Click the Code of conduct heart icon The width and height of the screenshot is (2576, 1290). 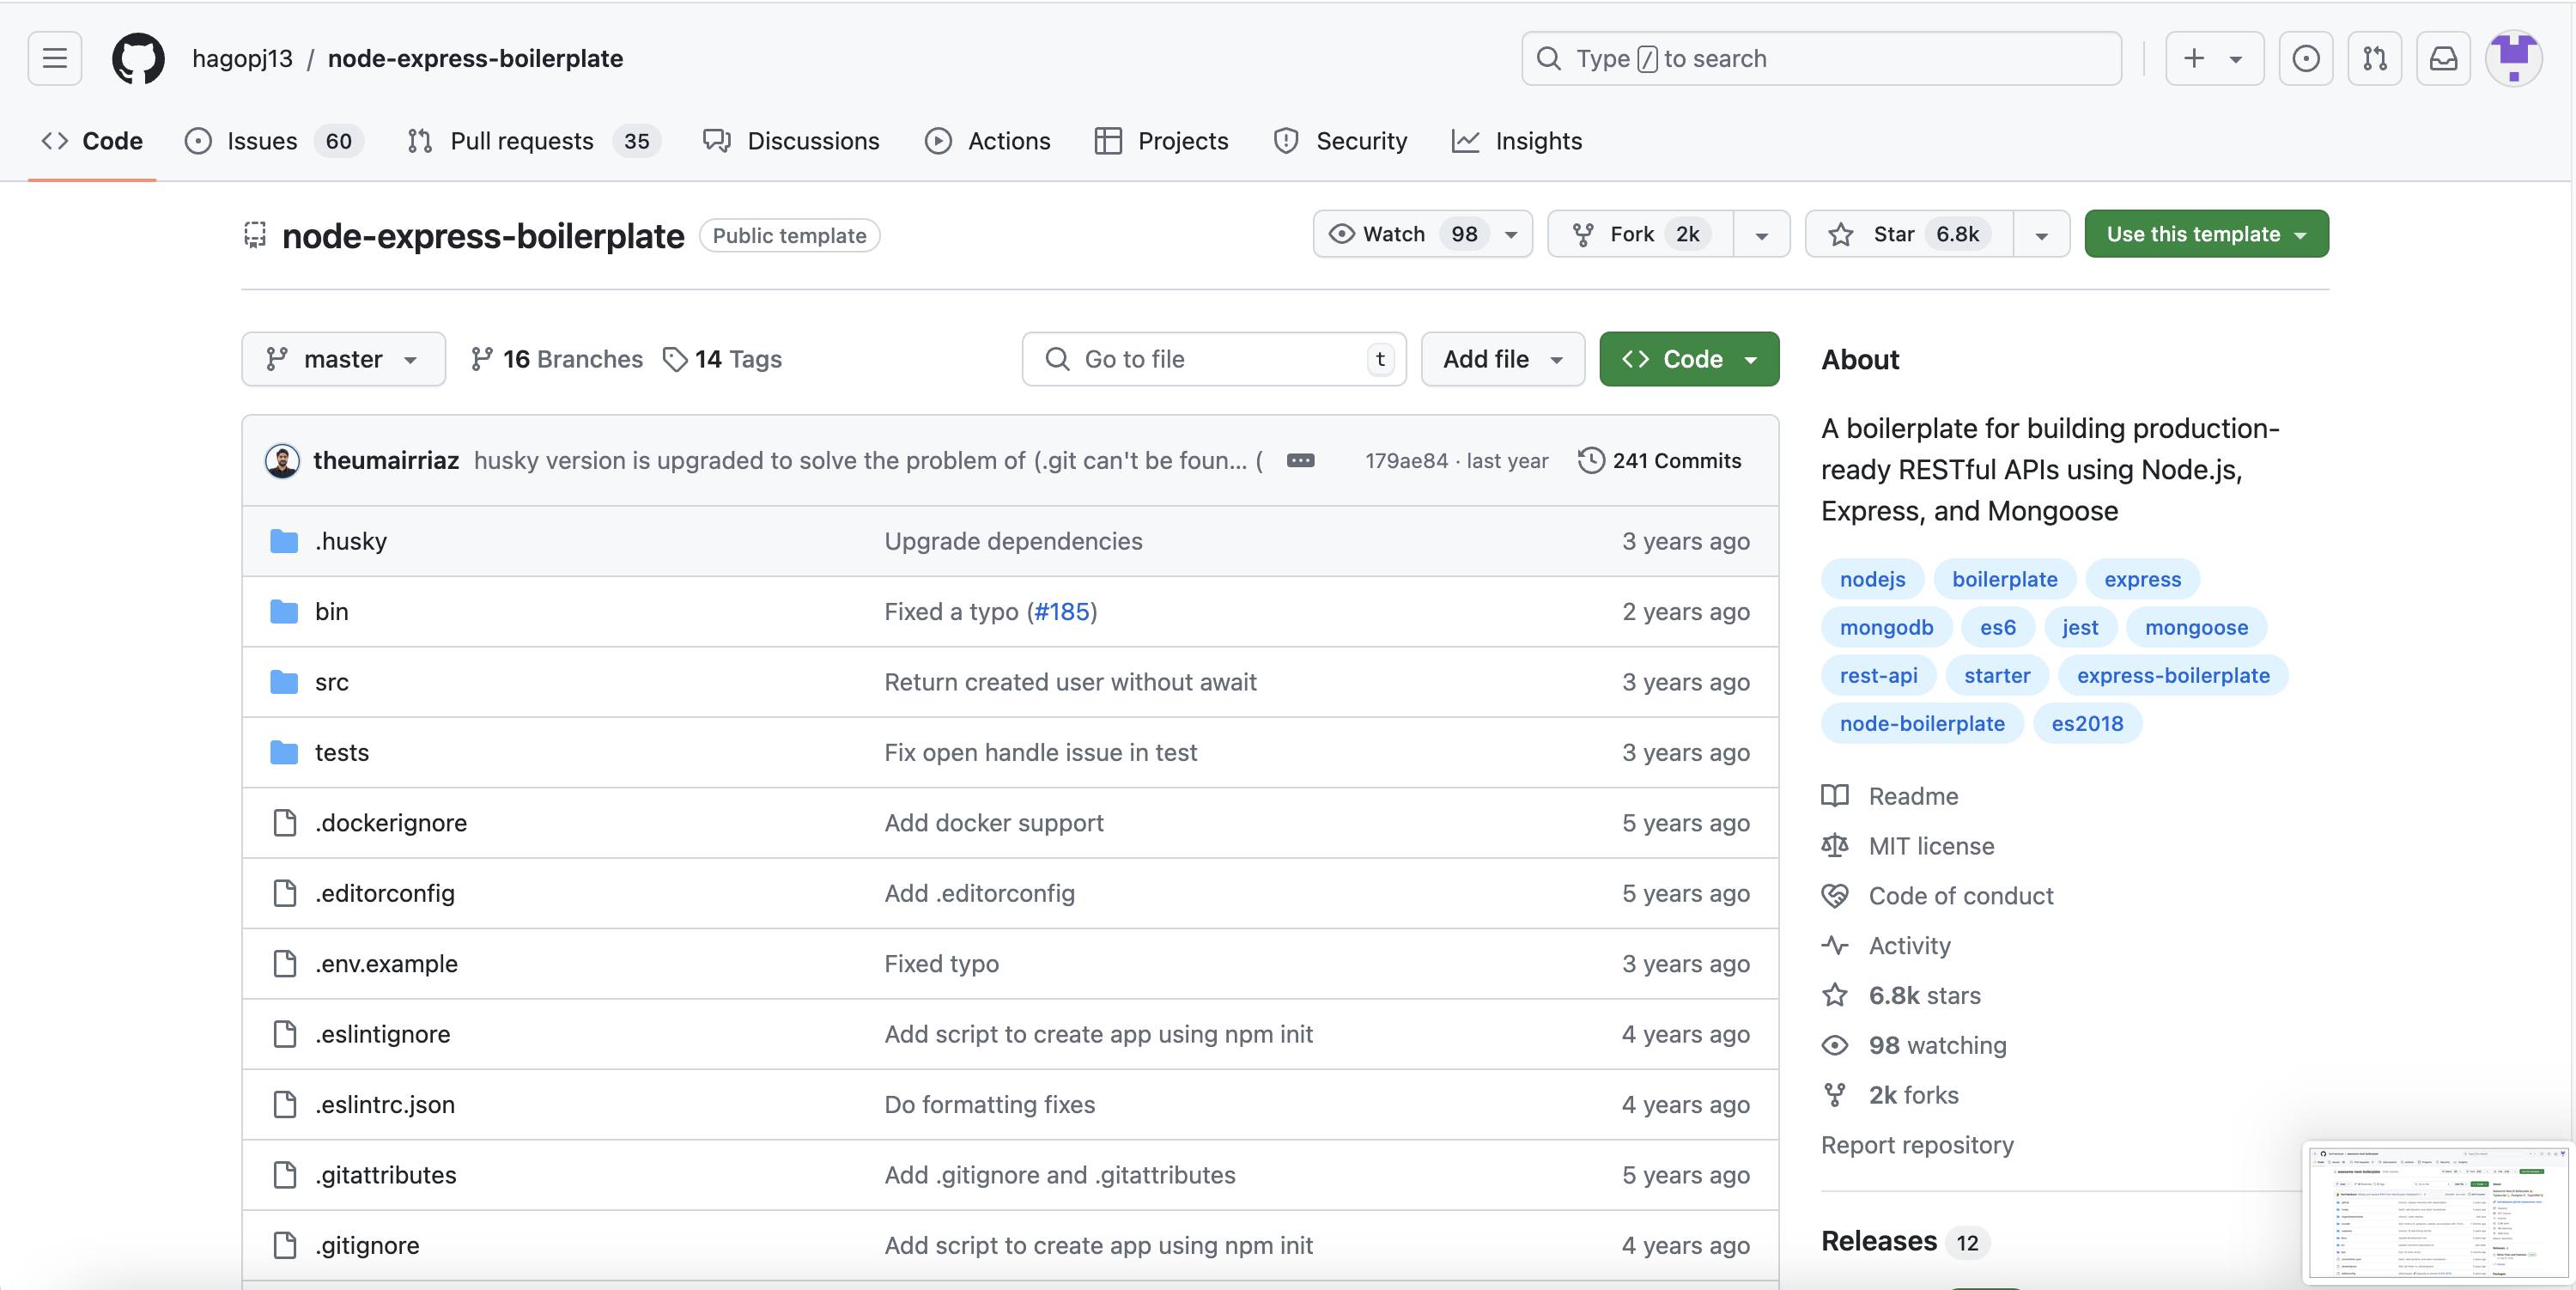(1835, 896)
